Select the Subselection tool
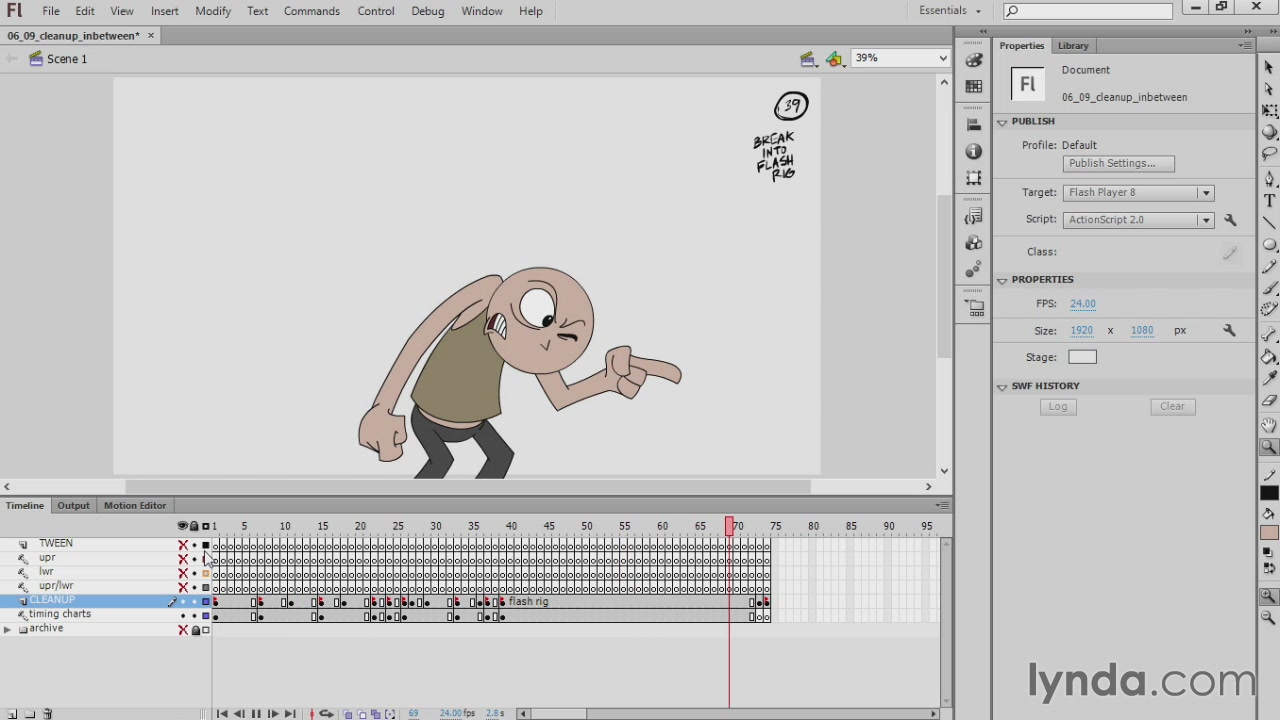Screen dimensions: 1280x720 1269,89
